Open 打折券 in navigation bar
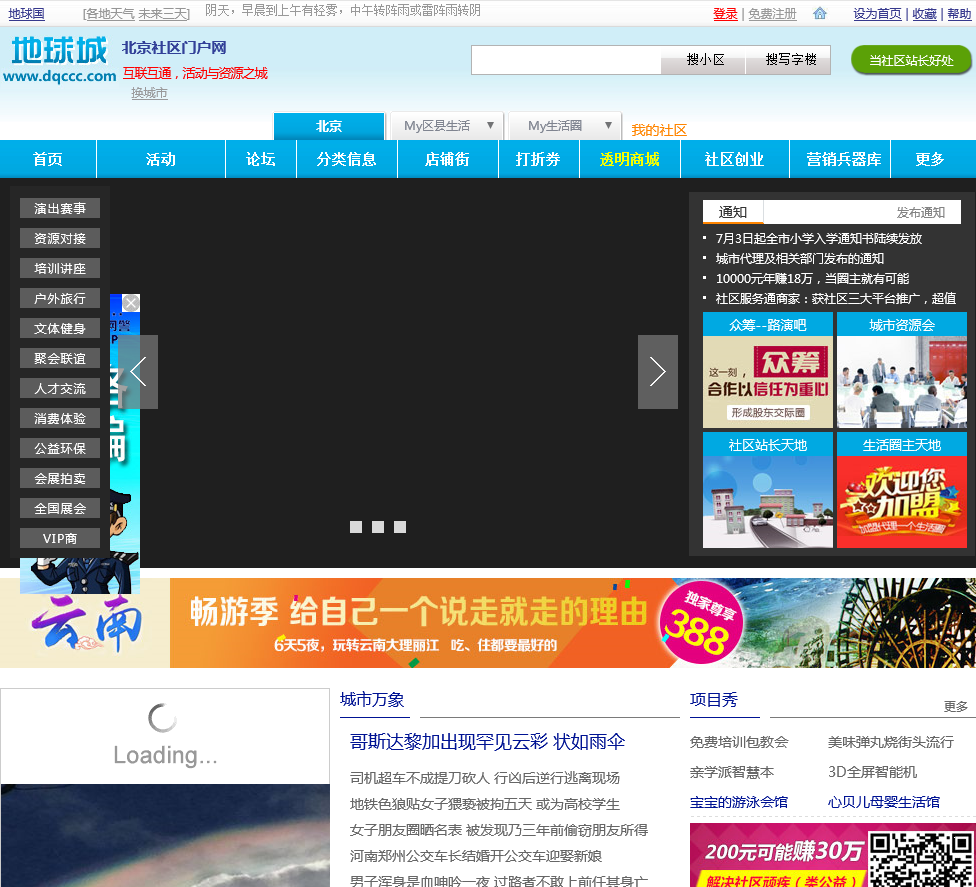The width and height of the screenshot is (976, 887). (x=538, y=159)
